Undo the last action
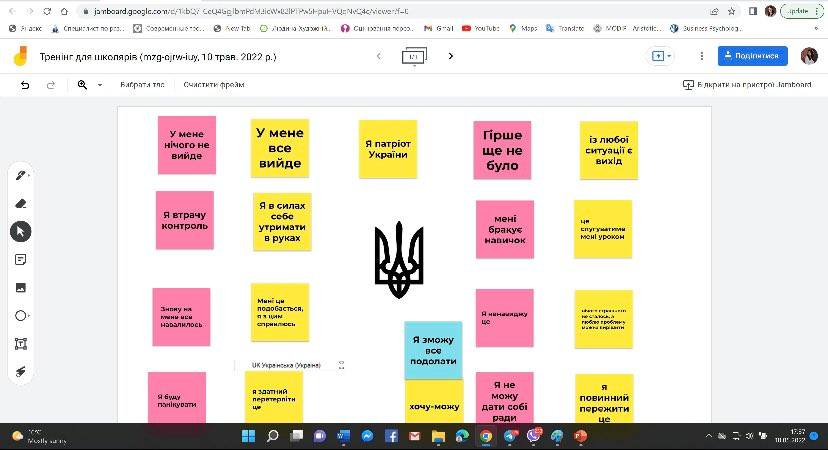The image size is (828, 450). (25, 85)
